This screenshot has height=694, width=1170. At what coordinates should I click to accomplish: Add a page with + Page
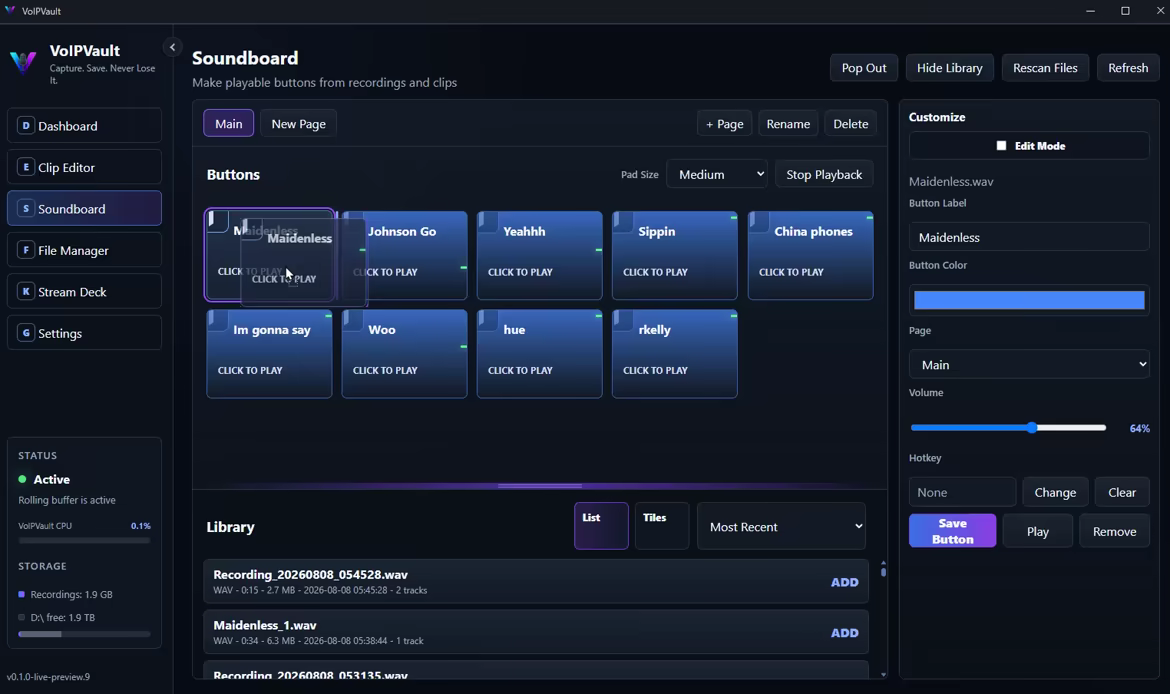click(725, 124)
